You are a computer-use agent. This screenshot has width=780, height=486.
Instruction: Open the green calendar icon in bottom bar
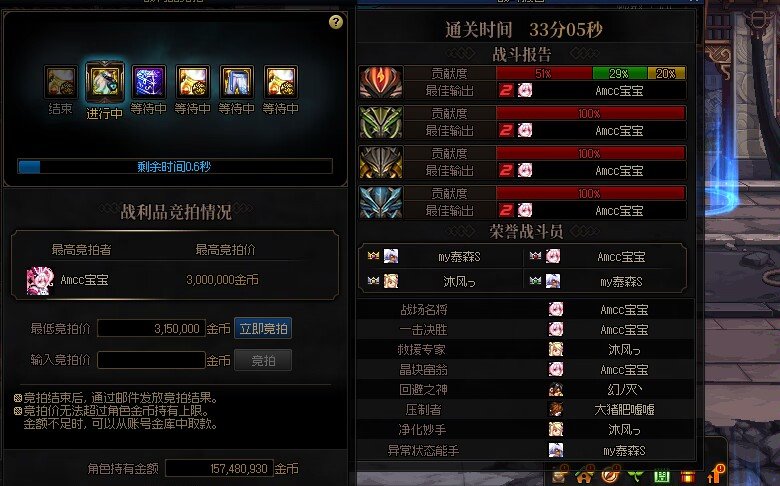pyautogui.click(x=662, y=477)
